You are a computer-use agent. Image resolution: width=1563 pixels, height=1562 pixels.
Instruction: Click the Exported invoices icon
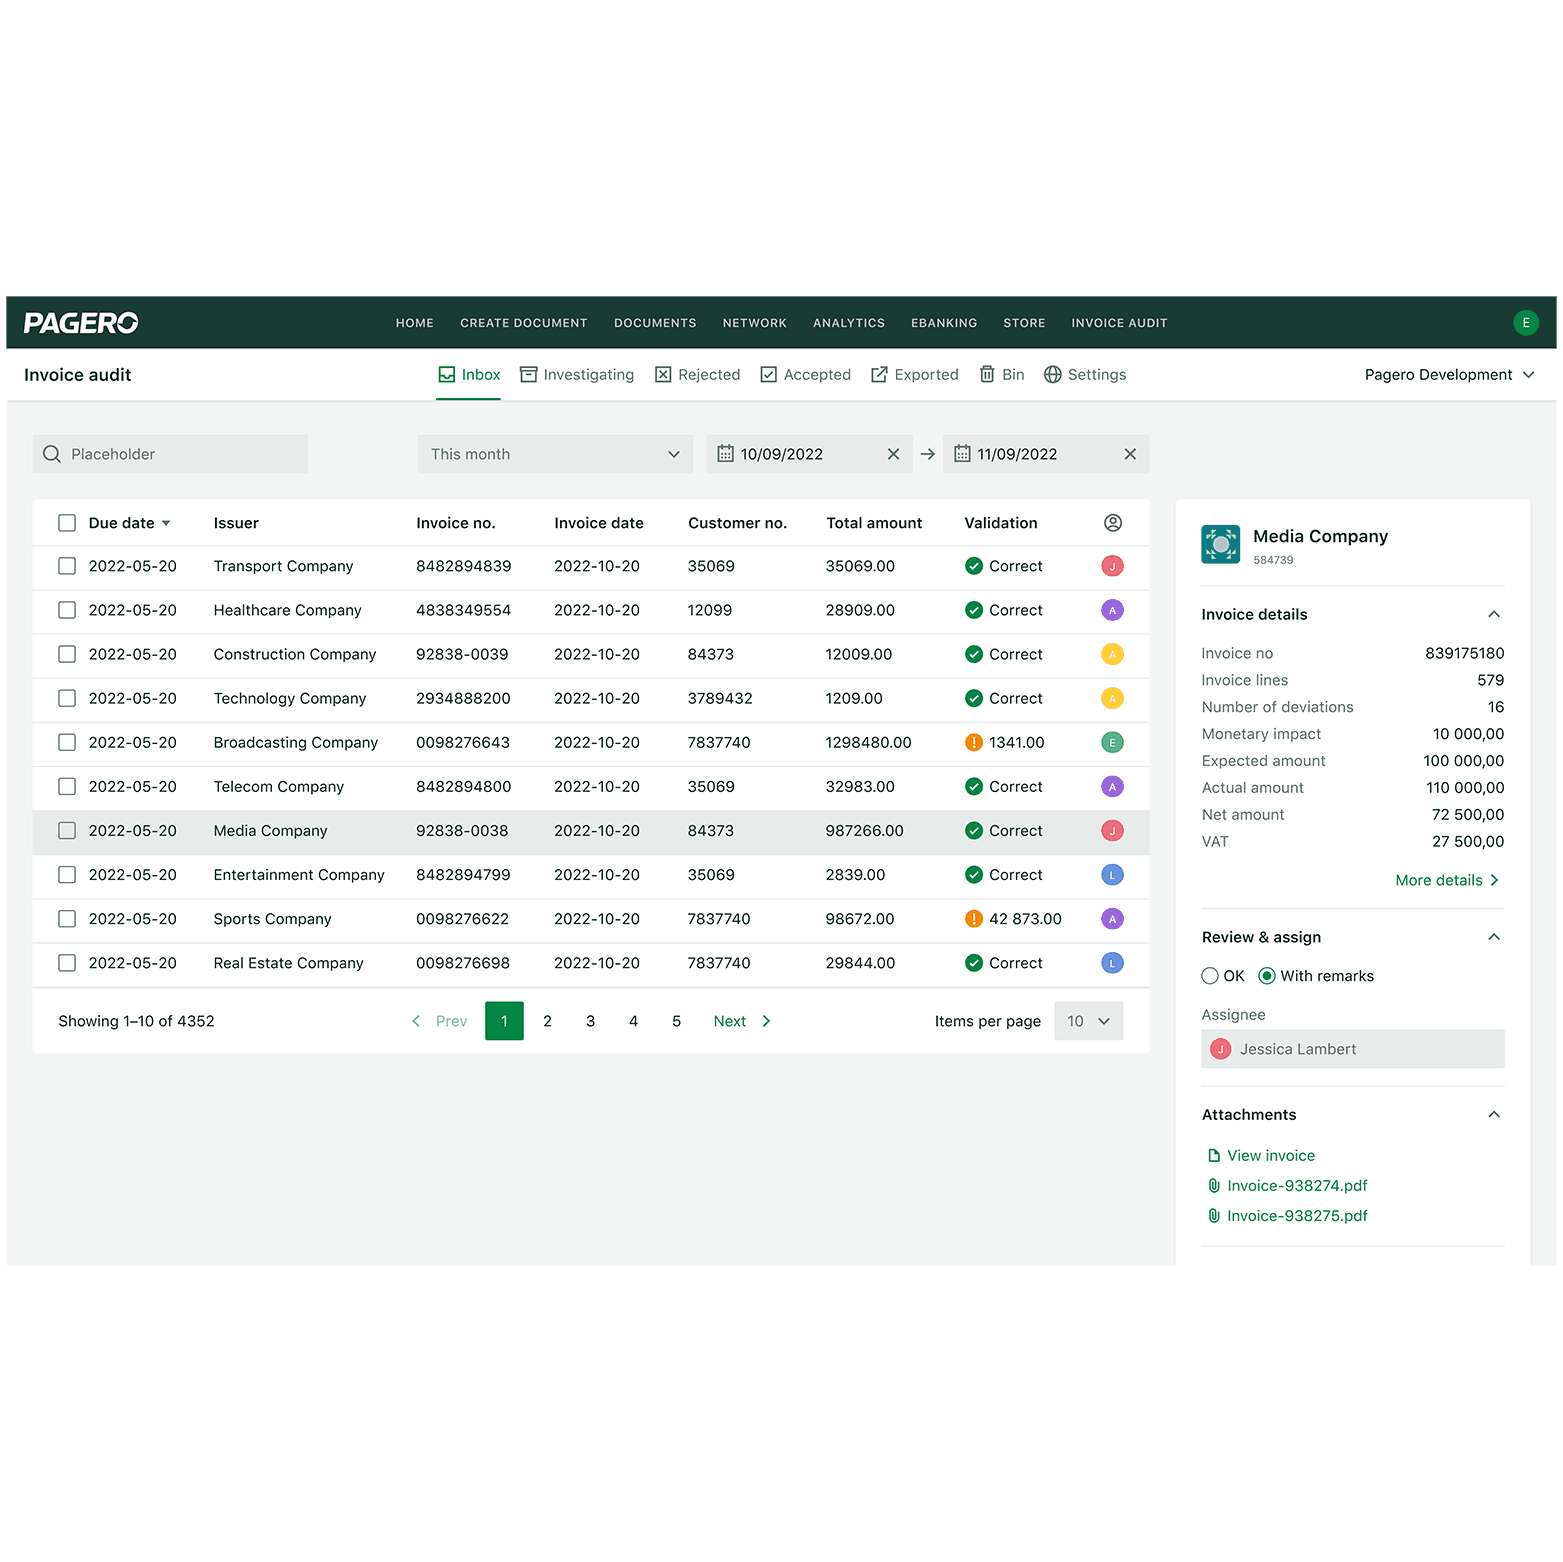tap(881, 374)
